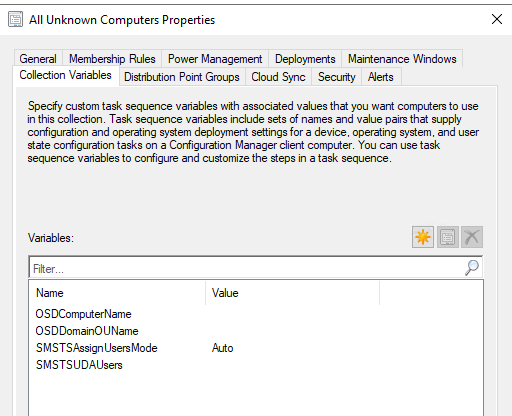This screenshot has height=416, width=512.
Task: Open the Security tab
Action: point(336,77)
